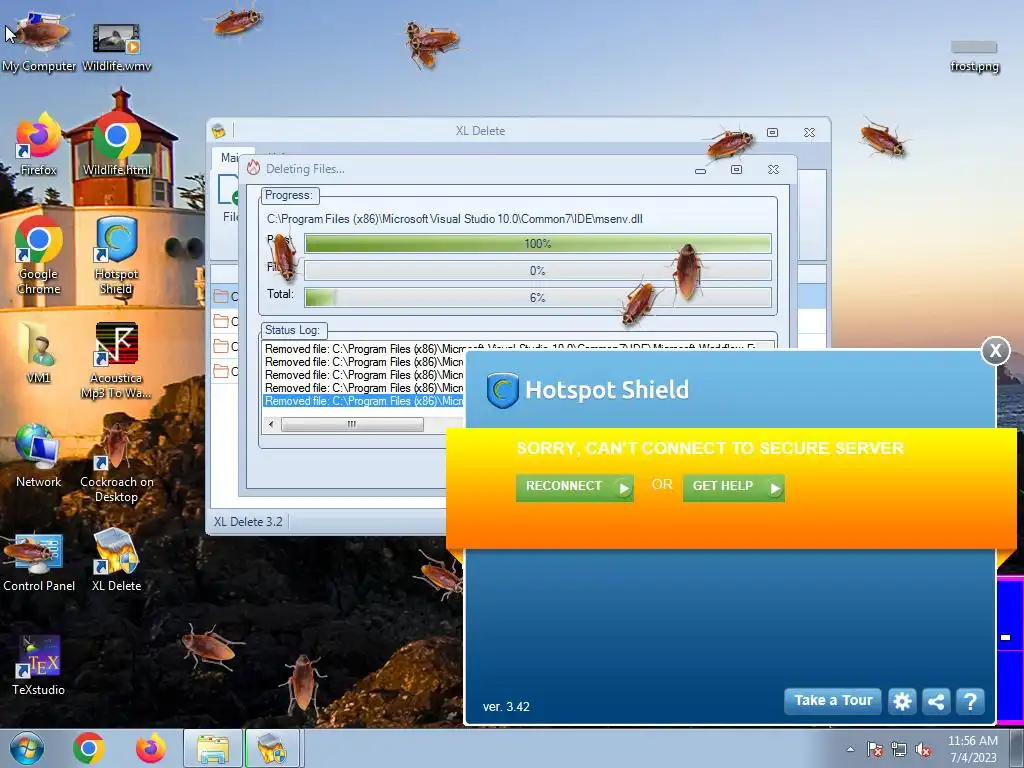Open clock showing 11:56 AM
Screen dimensions: 1024x768
point(973,748)
